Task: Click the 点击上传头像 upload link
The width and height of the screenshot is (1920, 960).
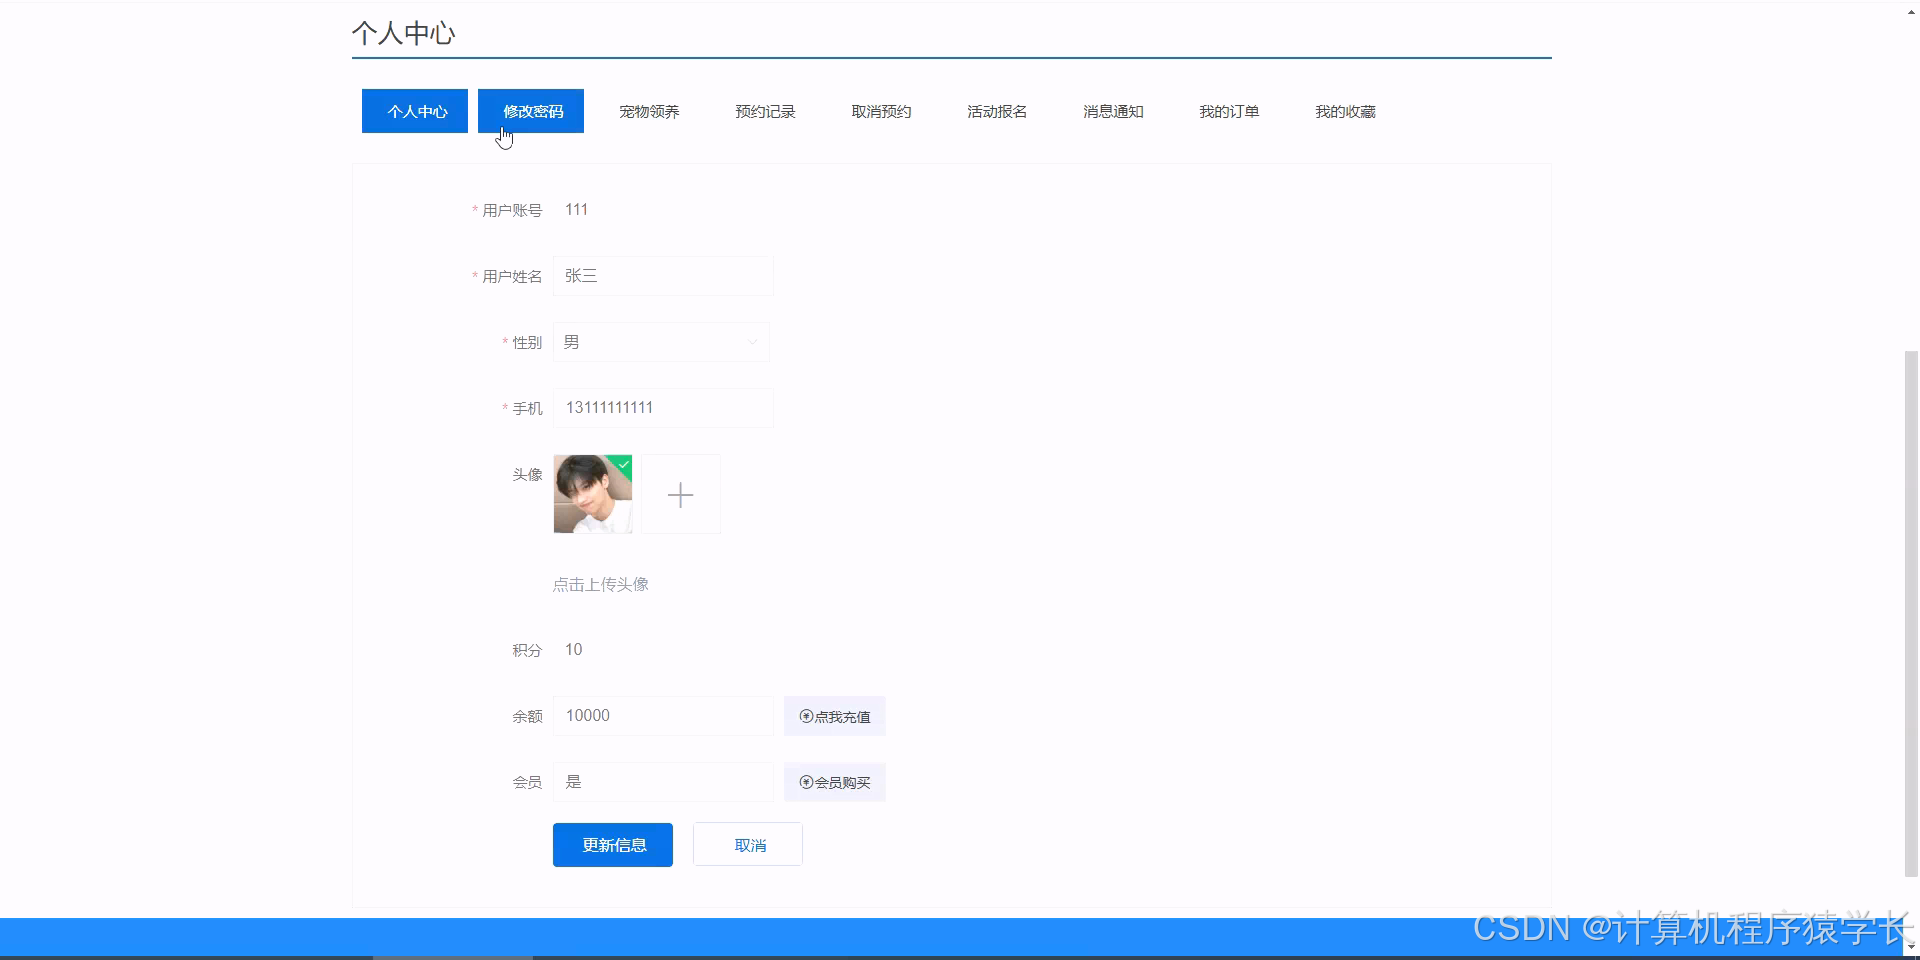Action: [x=600, y=584]
